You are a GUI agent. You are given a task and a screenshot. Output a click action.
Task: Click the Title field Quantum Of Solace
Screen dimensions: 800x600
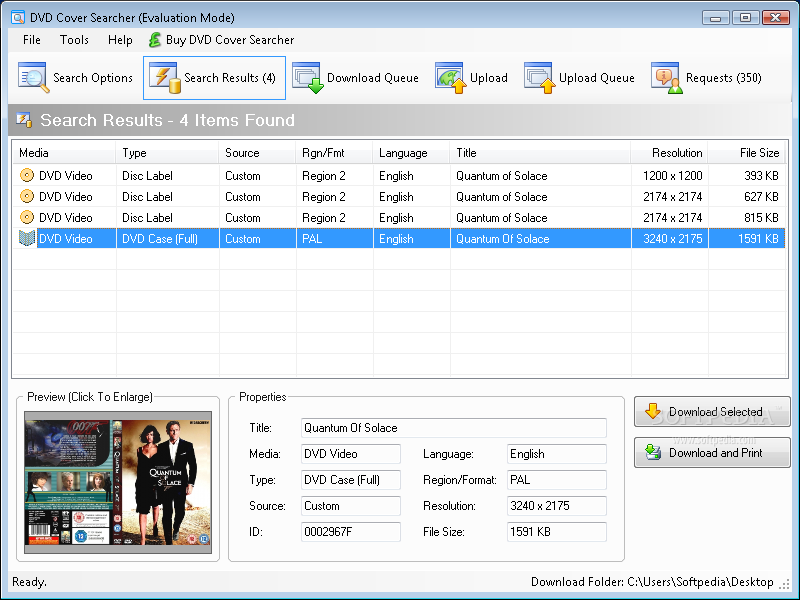point(454,428)
